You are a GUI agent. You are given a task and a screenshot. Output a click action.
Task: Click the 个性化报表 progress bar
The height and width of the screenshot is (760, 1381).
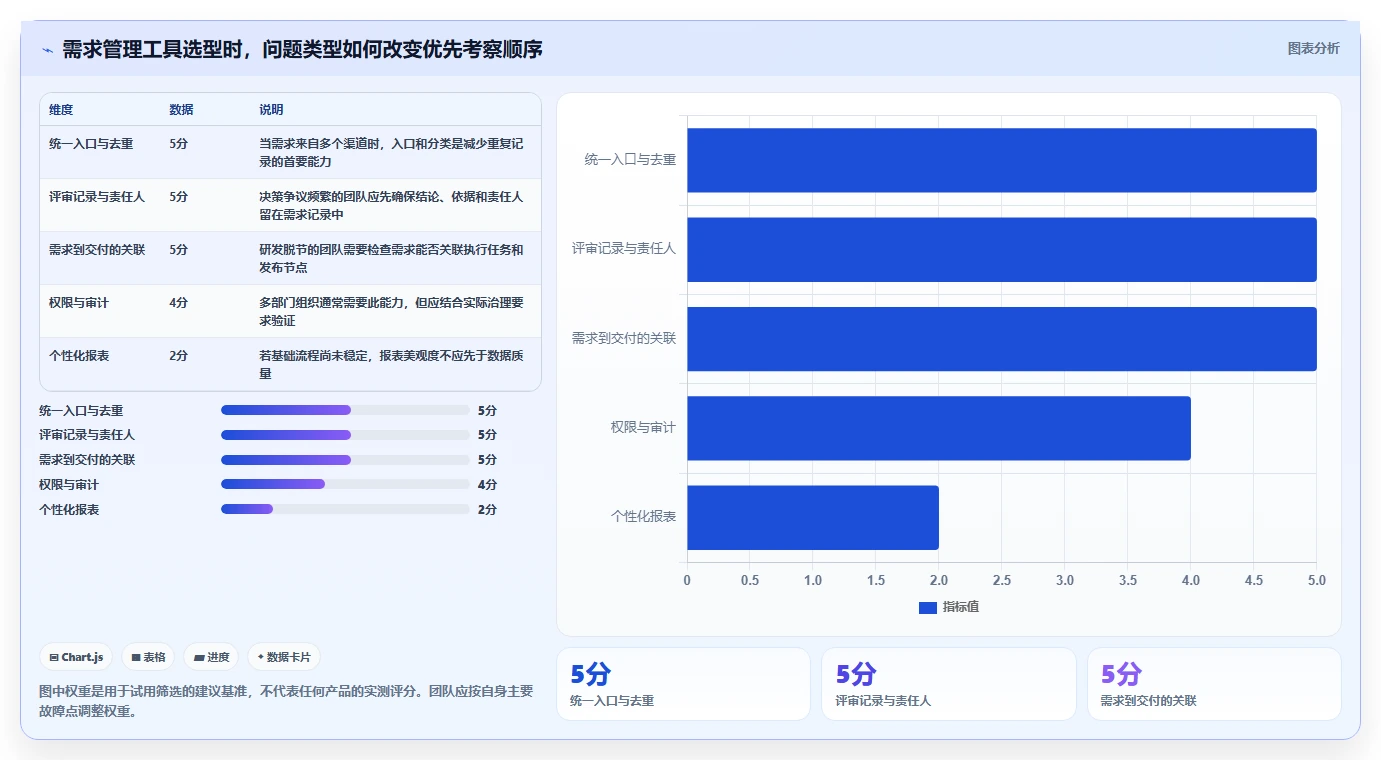point(345,509)
